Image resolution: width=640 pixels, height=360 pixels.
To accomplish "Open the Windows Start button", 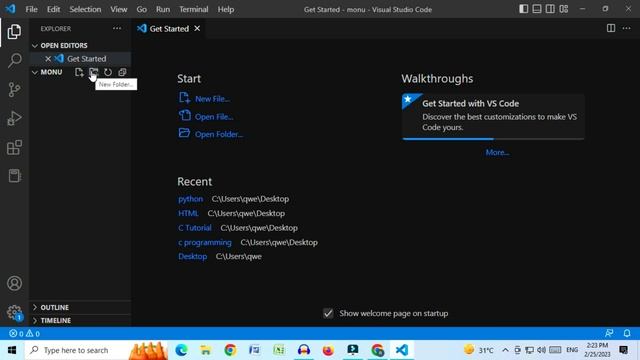I will [x=12, y=350].
